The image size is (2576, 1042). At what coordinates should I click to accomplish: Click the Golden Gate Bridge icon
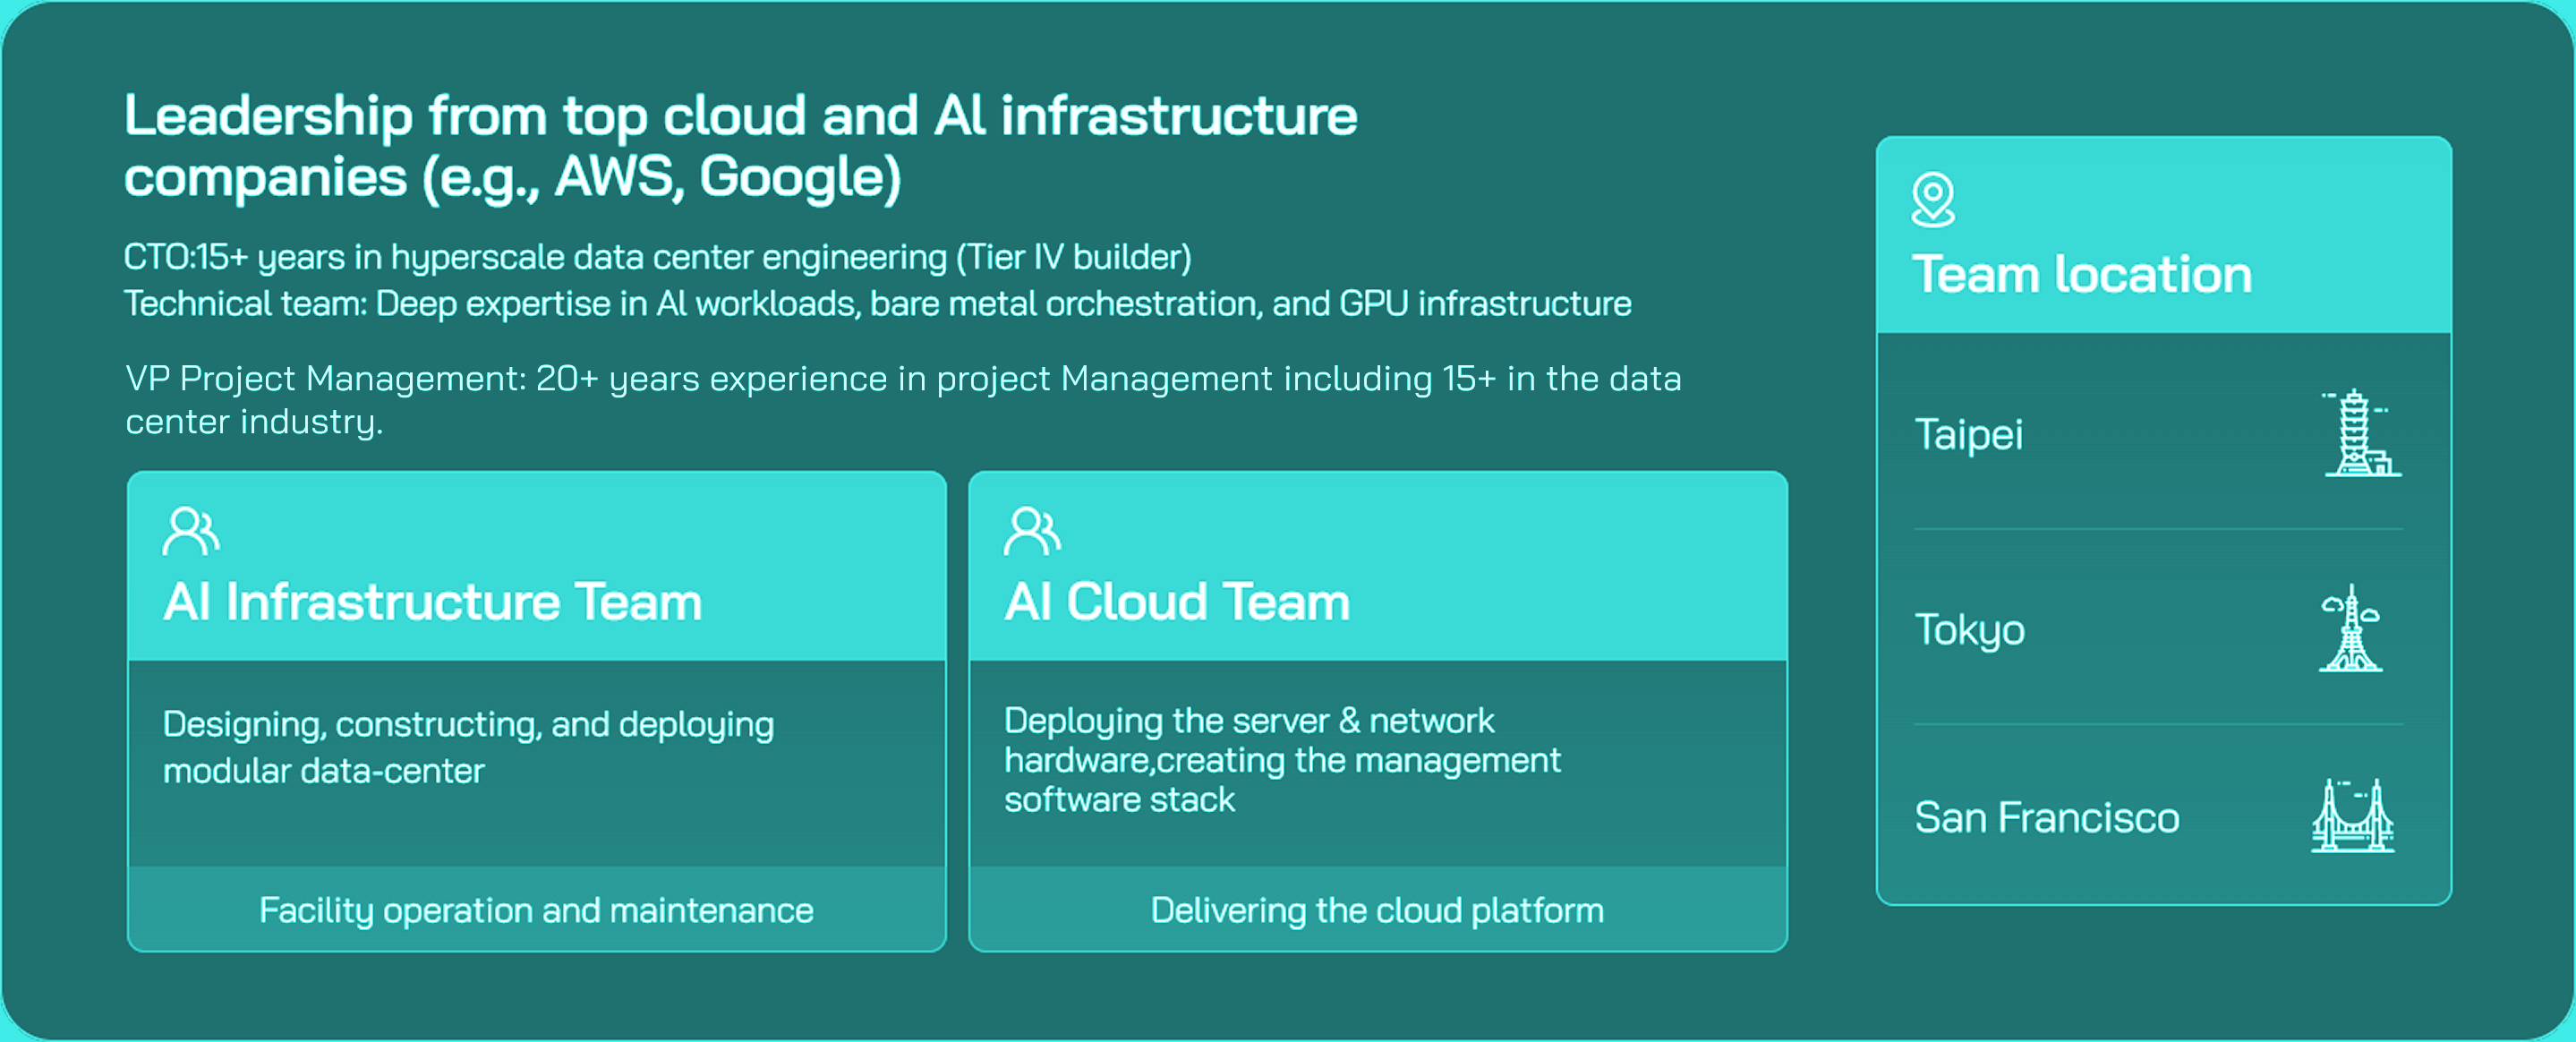(x=2352, y=816)
